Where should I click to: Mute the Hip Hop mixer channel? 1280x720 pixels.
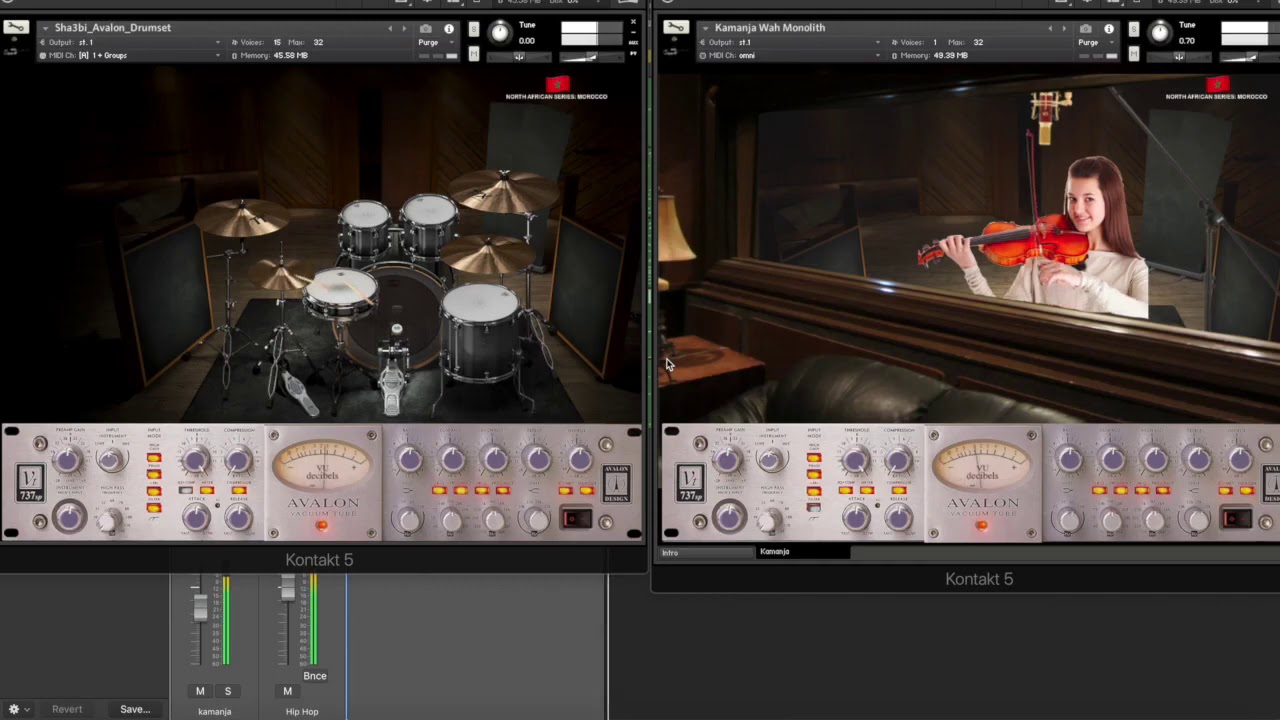click(287, 691)
